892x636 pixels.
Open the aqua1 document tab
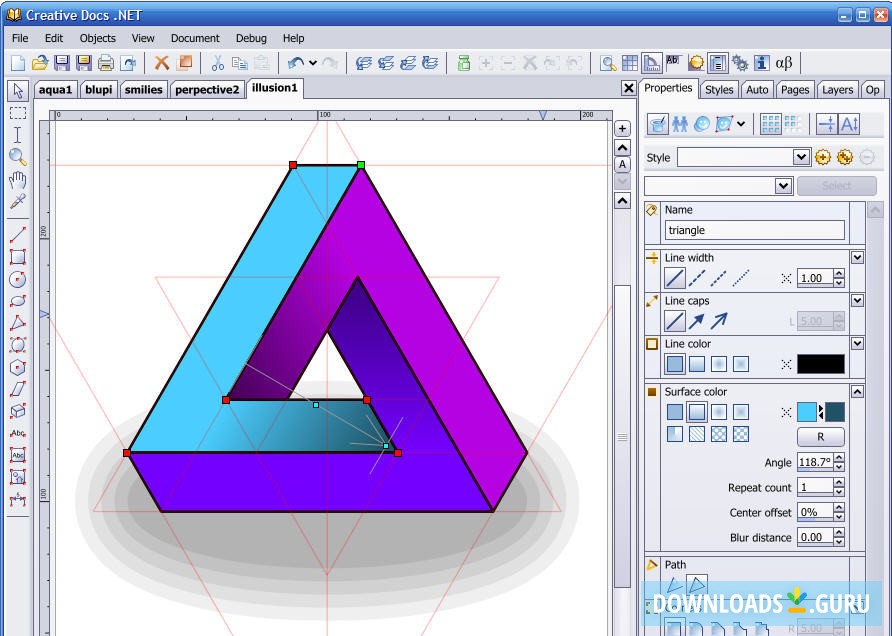pos(55,89)
